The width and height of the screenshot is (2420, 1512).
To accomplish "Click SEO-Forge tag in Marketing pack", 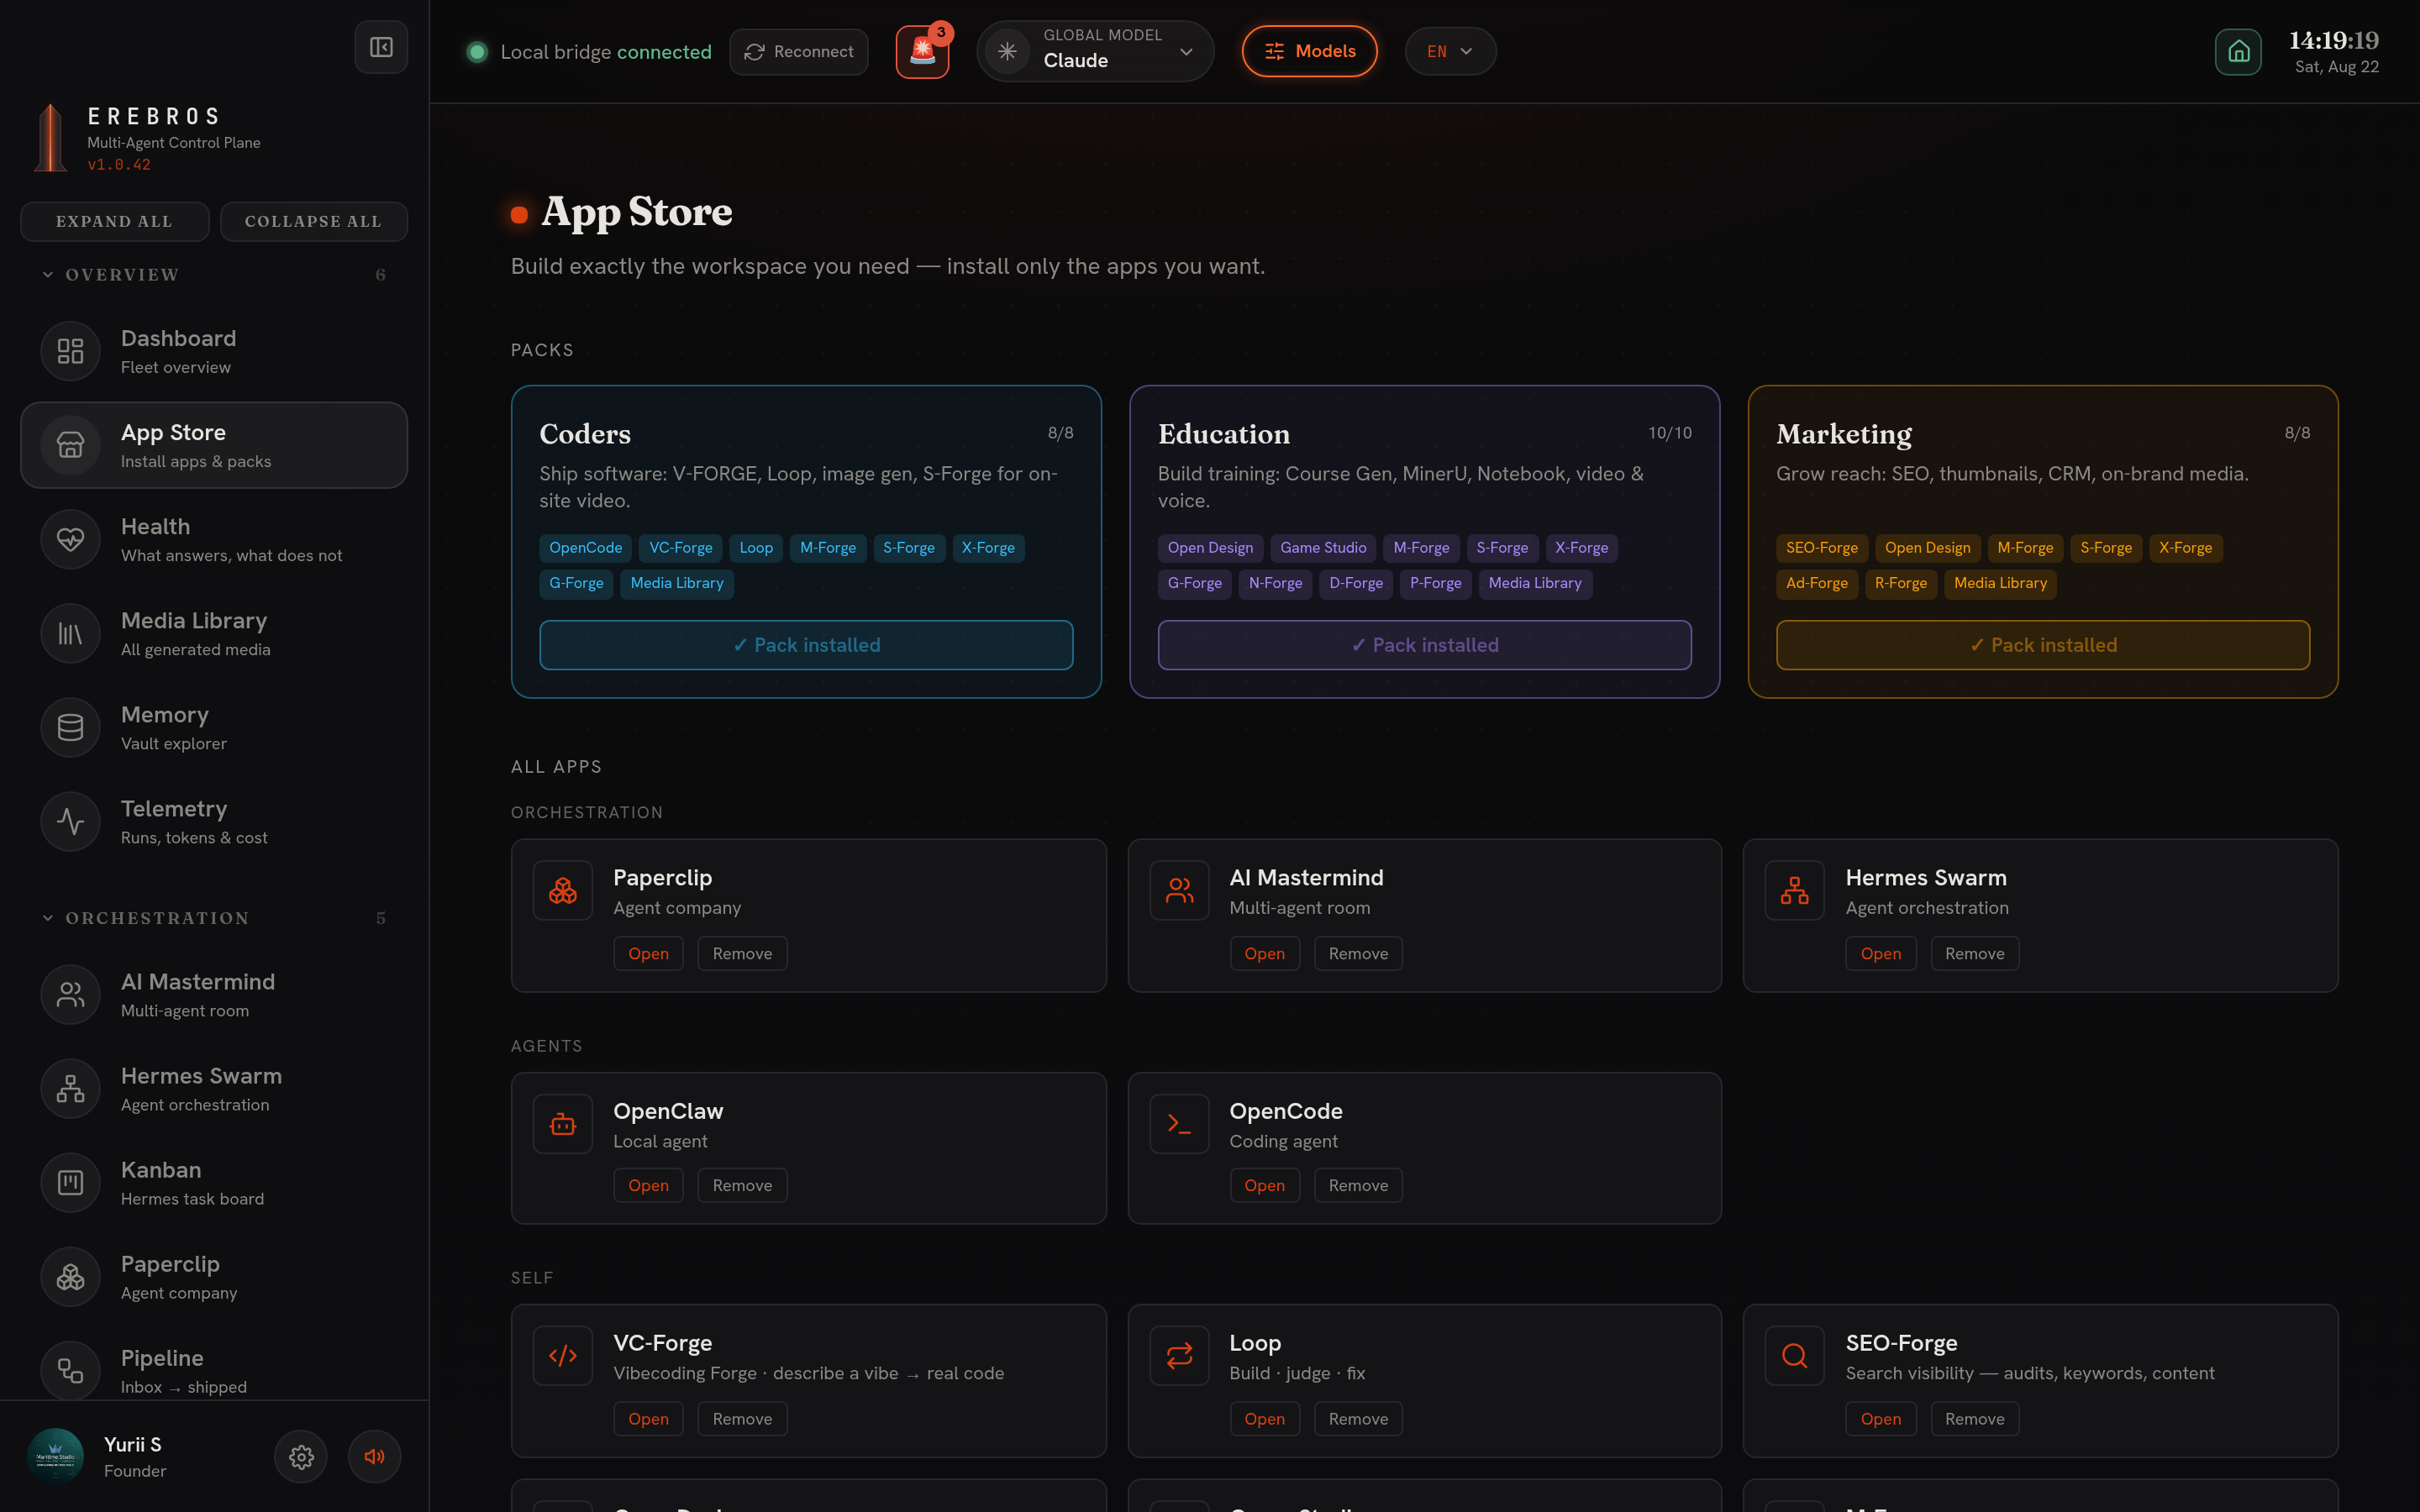I will point(1821,548).
